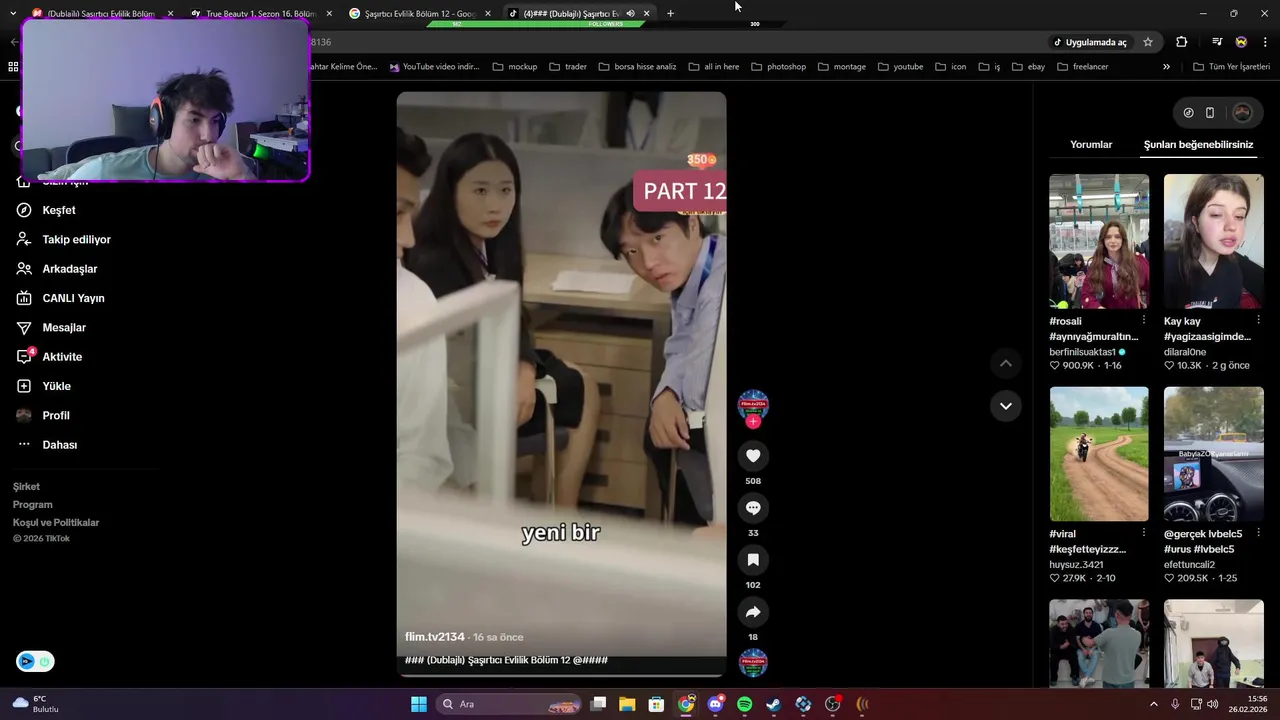The width and height of the screenshot is (1280, 720).
Task: Open the Tüm Yer İşaretleri folder
Action: point(1231,67)
